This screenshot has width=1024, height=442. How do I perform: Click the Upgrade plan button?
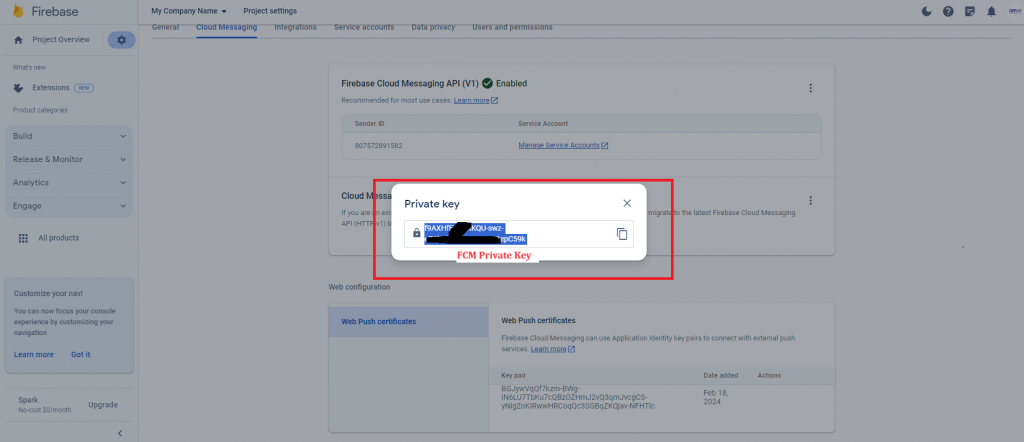click(x=103, y=405)
